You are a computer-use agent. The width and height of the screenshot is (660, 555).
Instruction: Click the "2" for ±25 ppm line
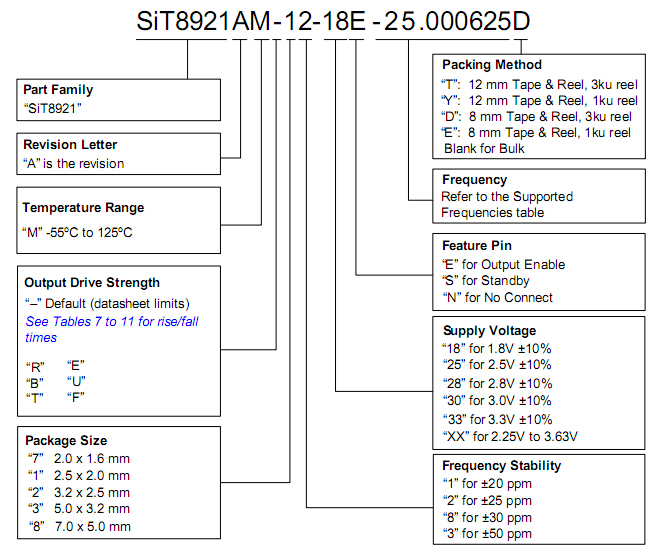(487, 500)
